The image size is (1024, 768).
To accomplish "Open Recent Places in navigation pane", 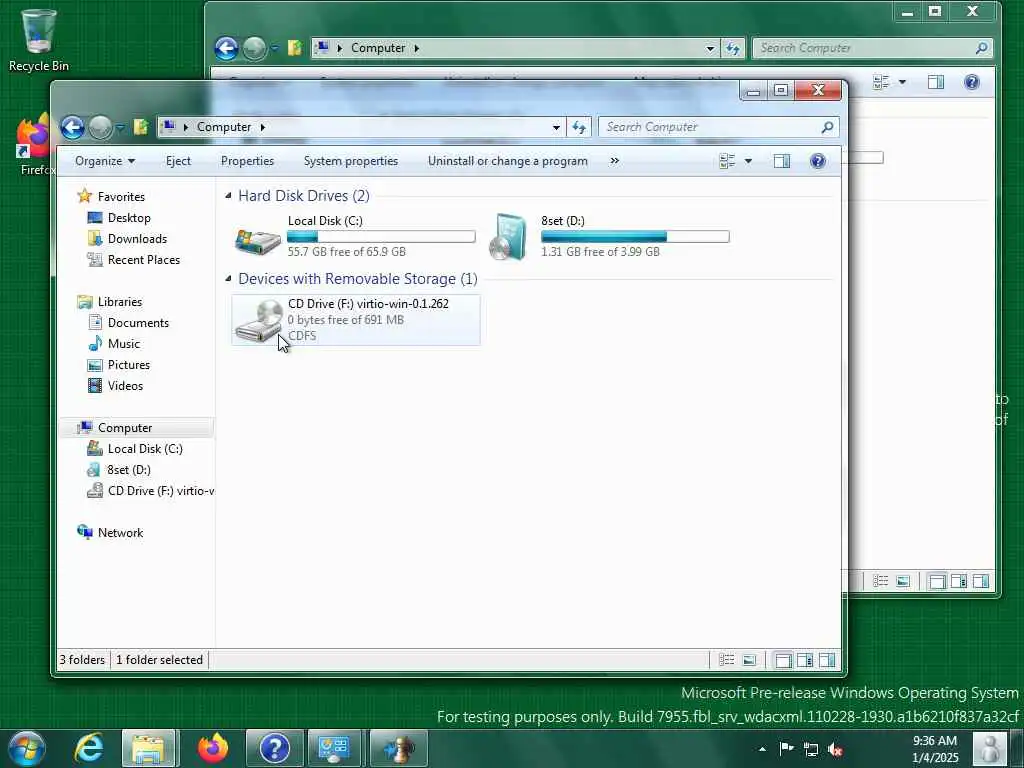I will pos(143,259).
